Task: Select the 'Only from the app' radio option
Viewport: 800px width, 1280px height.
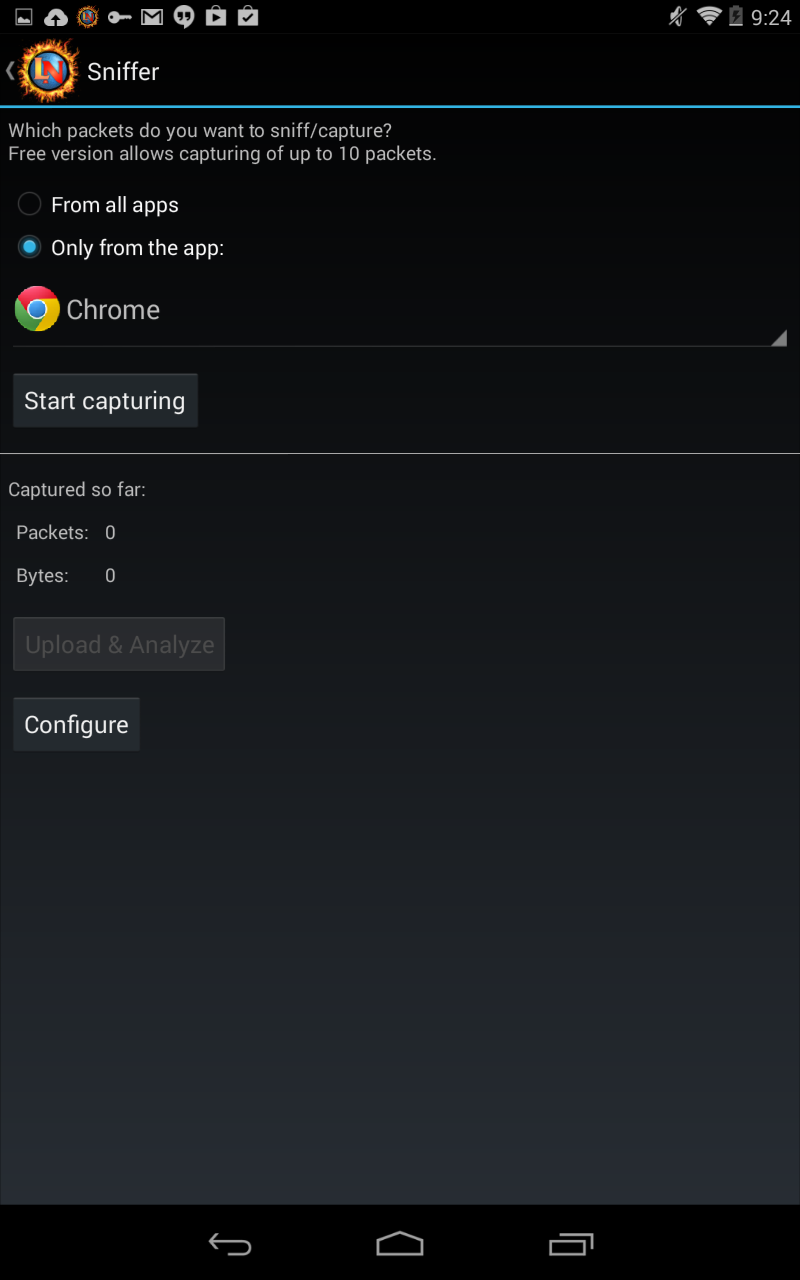Action: tap(30, 247)
